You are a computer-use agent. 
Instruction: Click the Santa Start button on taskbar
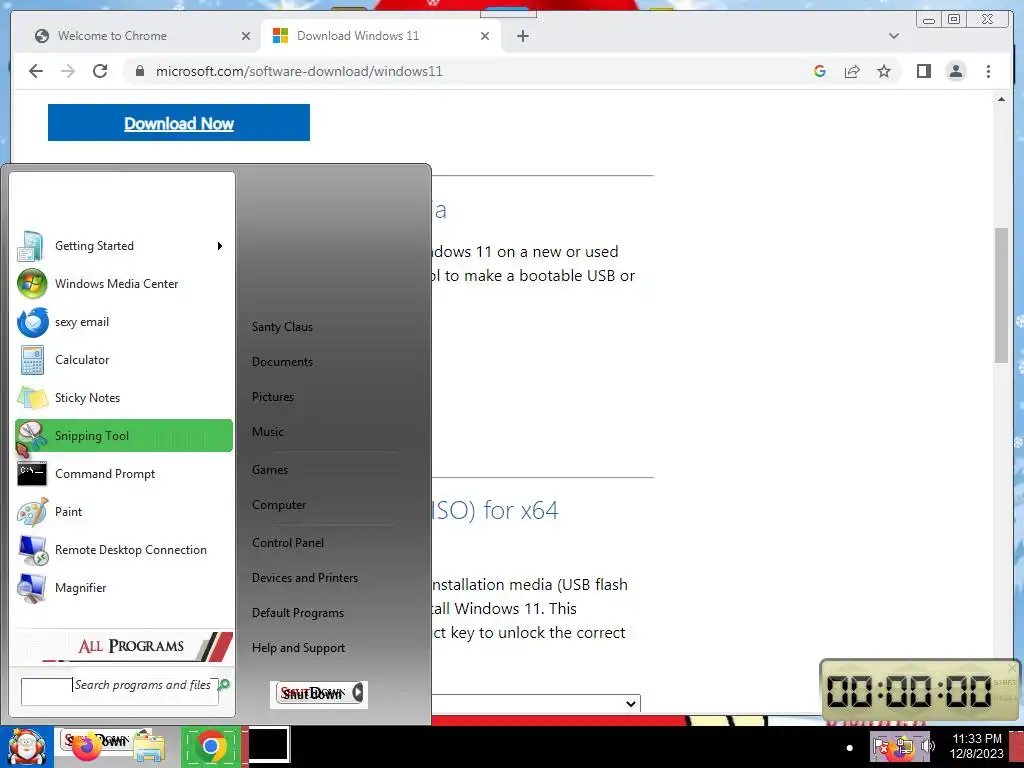[26, 747]
